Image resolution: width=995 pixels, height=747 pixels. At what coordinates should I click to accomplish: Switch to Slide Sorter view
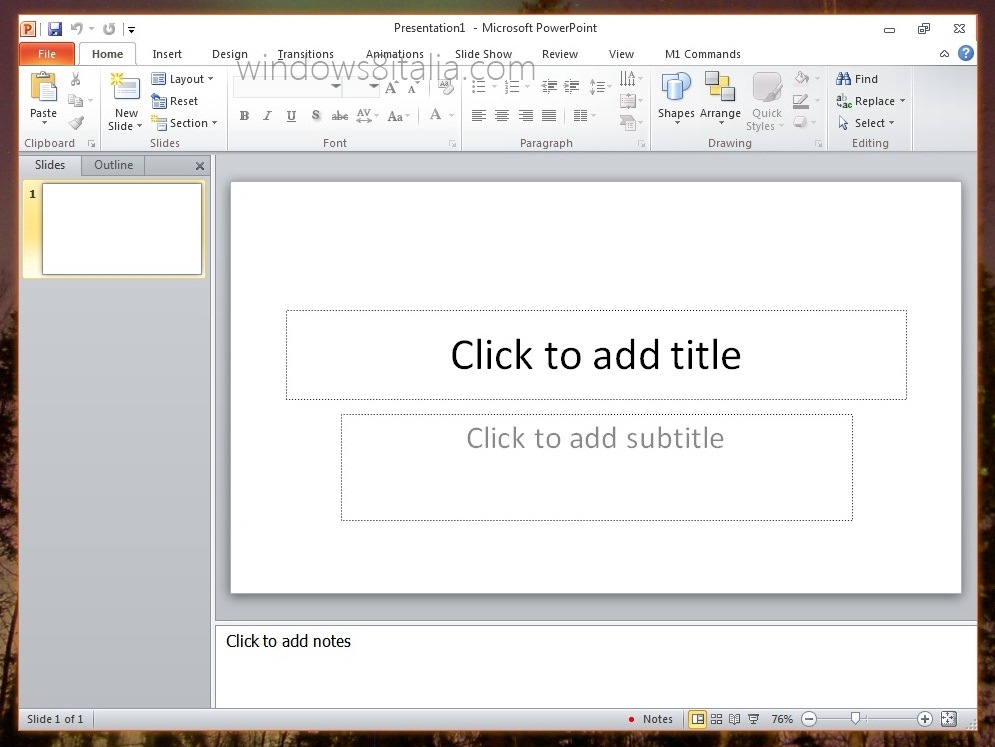[x=716, y=719]
